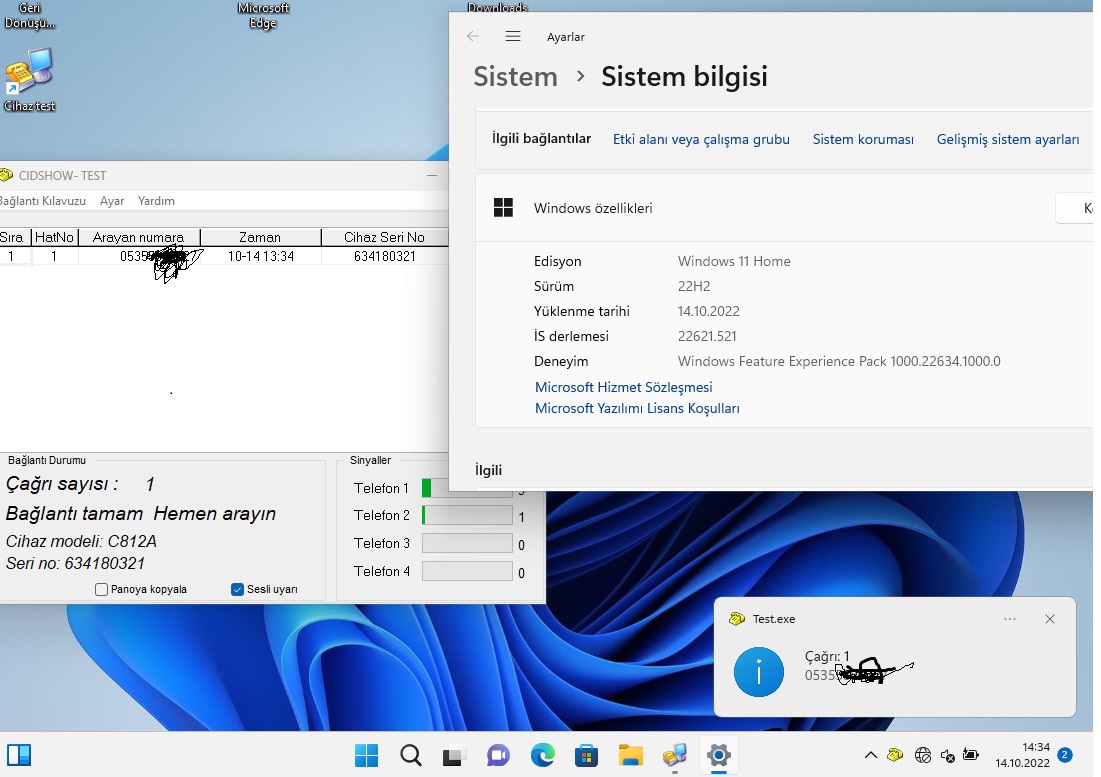Image resolution: width=1101 pixels, height=777 pixels.
Task: Open Microsoft Edge from the taskbar
Action: pos(542,755)
